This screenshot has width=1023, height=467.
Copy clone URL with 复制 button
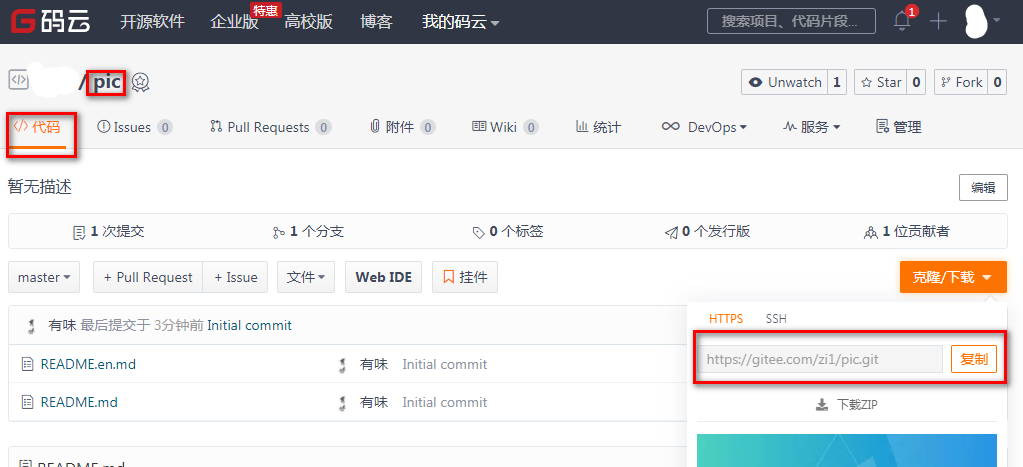click(x=974, y=359)
